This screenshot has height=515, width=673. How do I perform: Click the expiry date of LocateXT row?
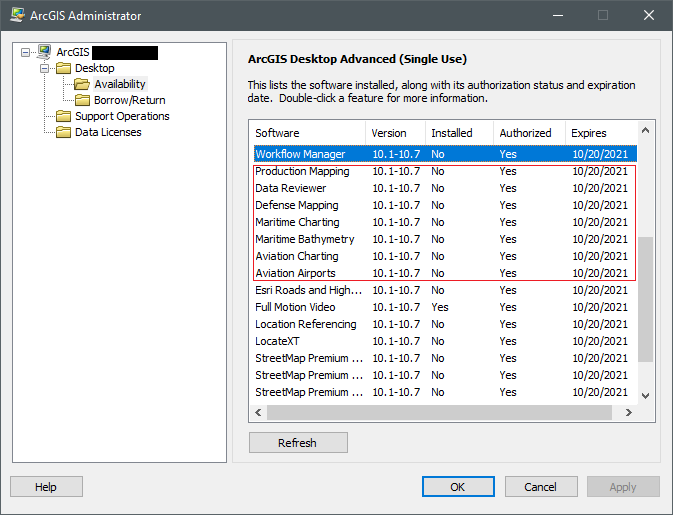[x=600, y=341]
